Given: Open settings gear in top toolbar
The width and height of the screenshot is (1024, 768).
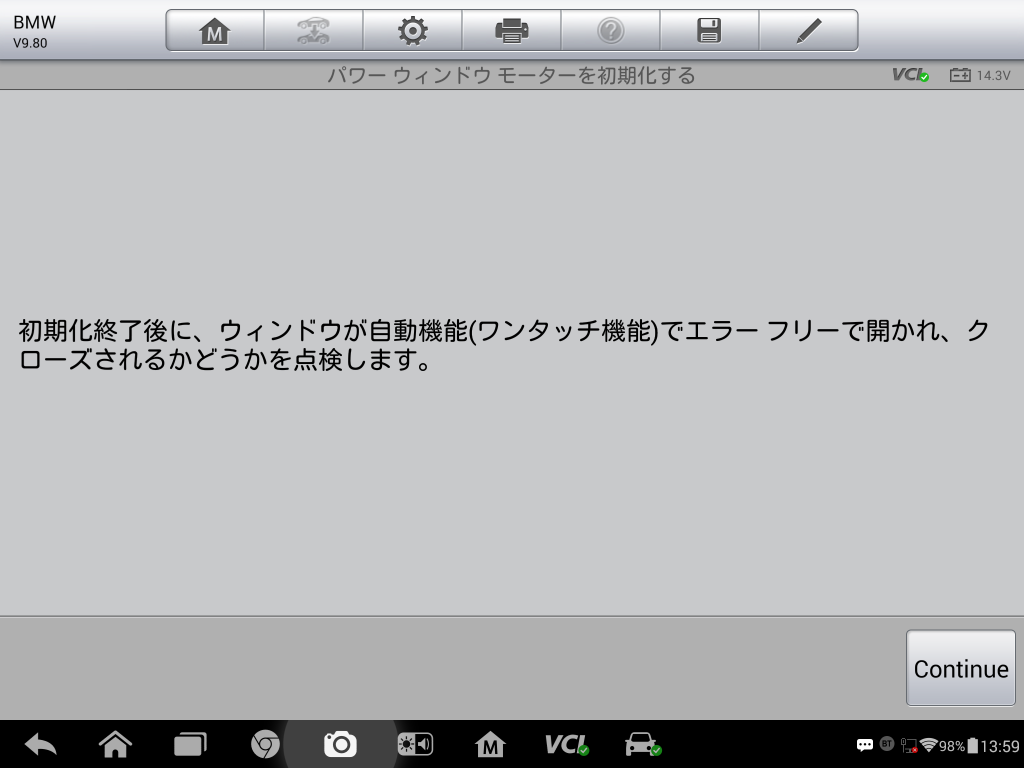Looking at the screenshot, I should click(413, 31).
